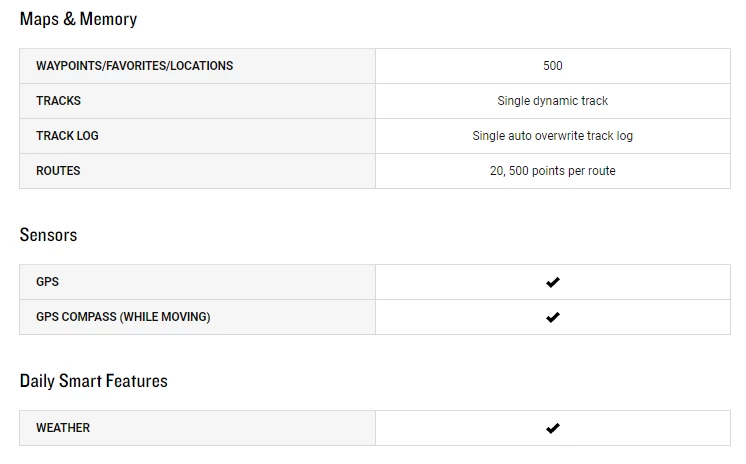Click the Sensors specifications table
This screenshot has width=746, height=464.
coord(375,299)
